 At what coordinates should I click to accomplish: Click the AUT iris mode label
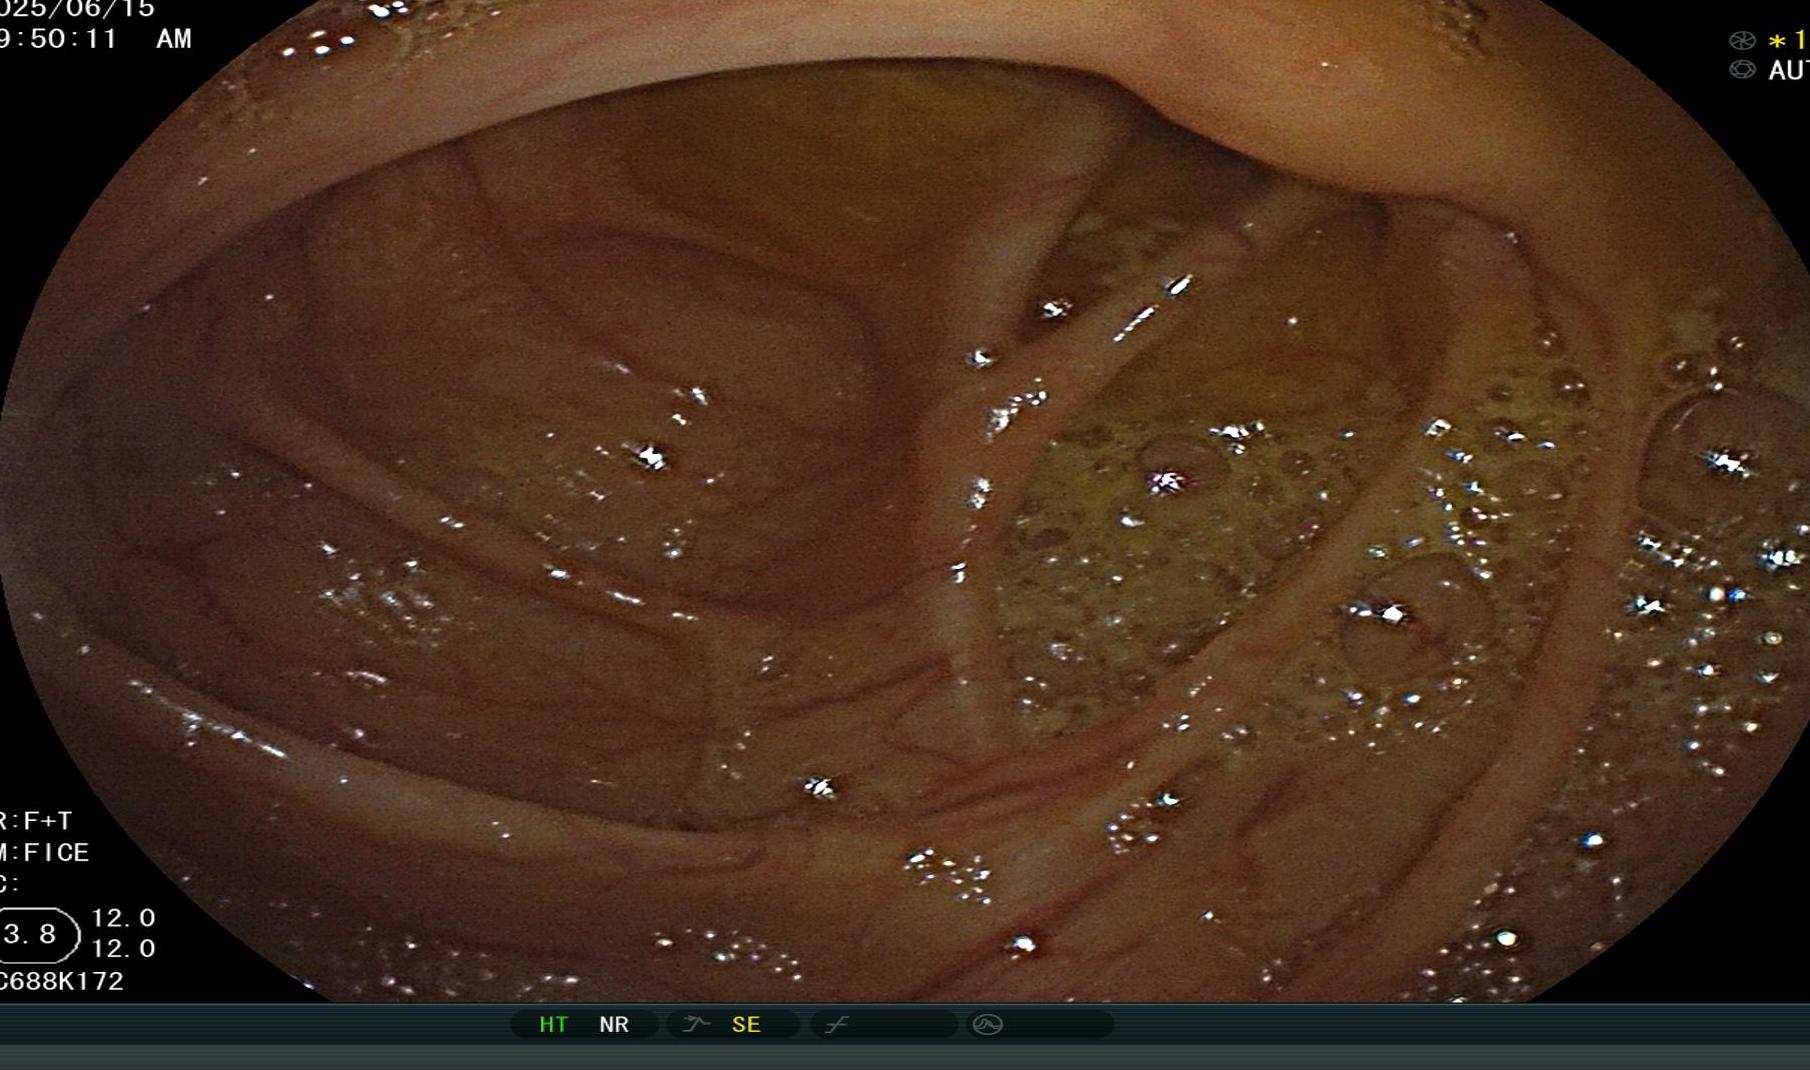[x=1789, y=71]
